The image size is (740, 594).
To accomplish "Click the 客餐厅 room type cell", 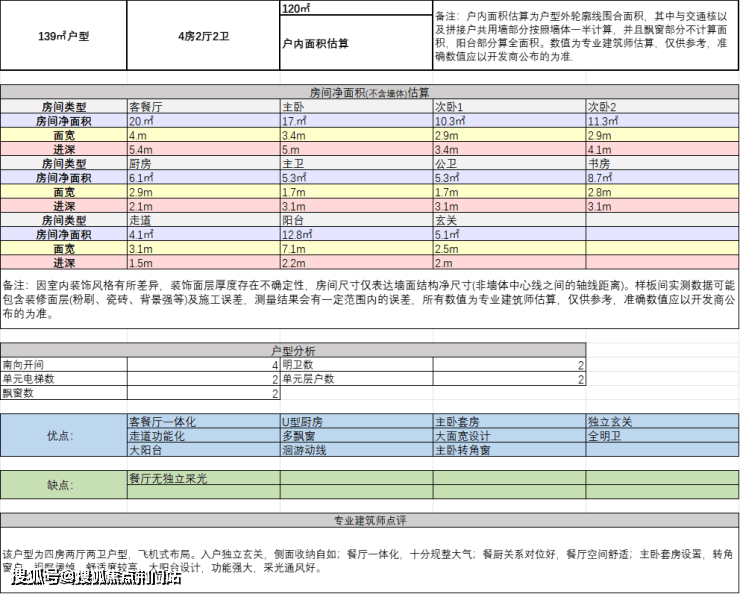I will coord(203,106).
